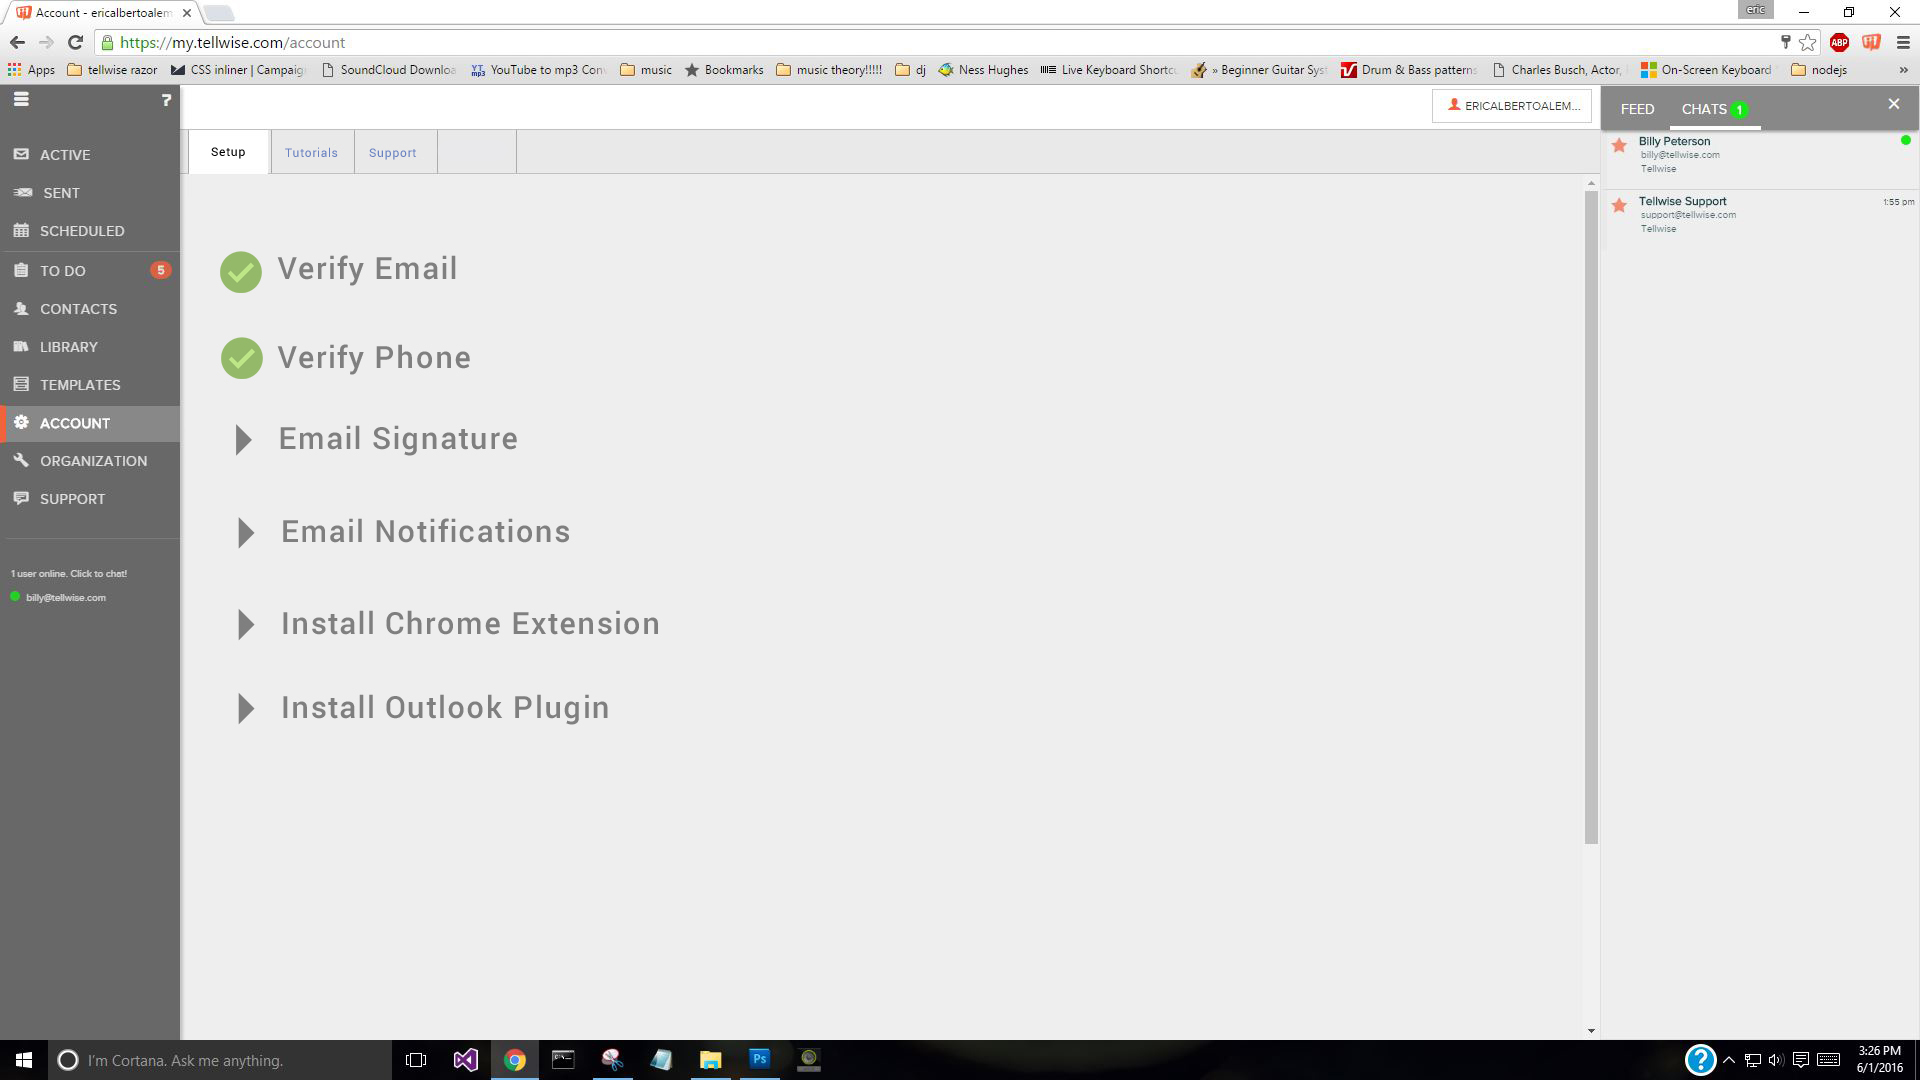Close the chats side panel

pyautogui.click(x=1893, y=104)
